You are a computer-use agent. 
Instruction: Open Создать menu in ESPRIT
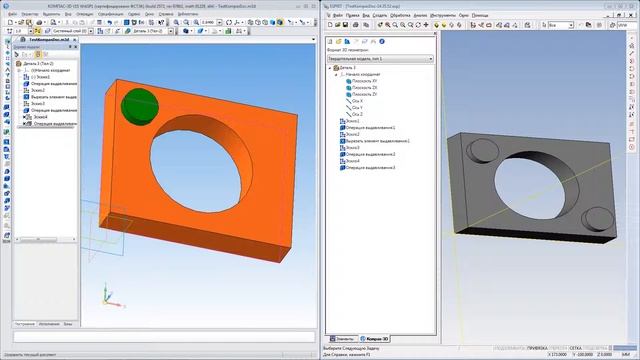coord(380,15)
